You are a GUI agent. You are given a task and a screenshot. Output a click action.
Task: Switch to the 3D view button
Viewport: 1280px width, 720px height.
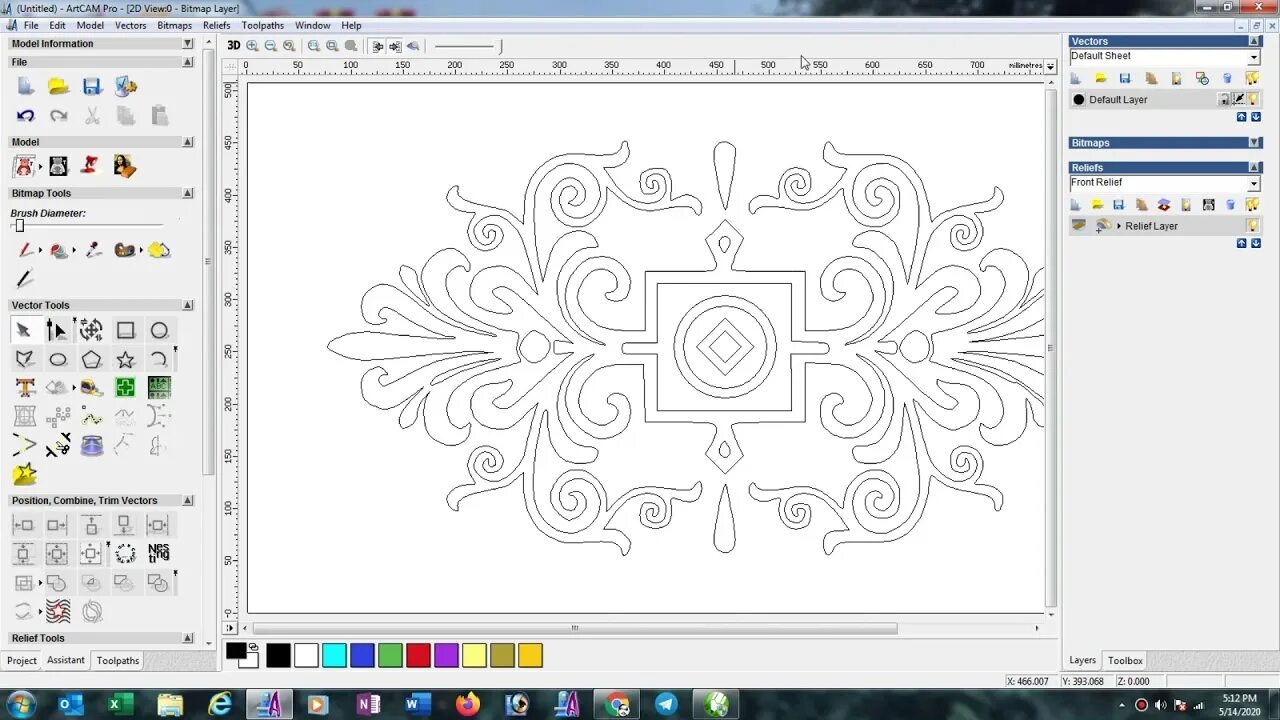point(233,45)
